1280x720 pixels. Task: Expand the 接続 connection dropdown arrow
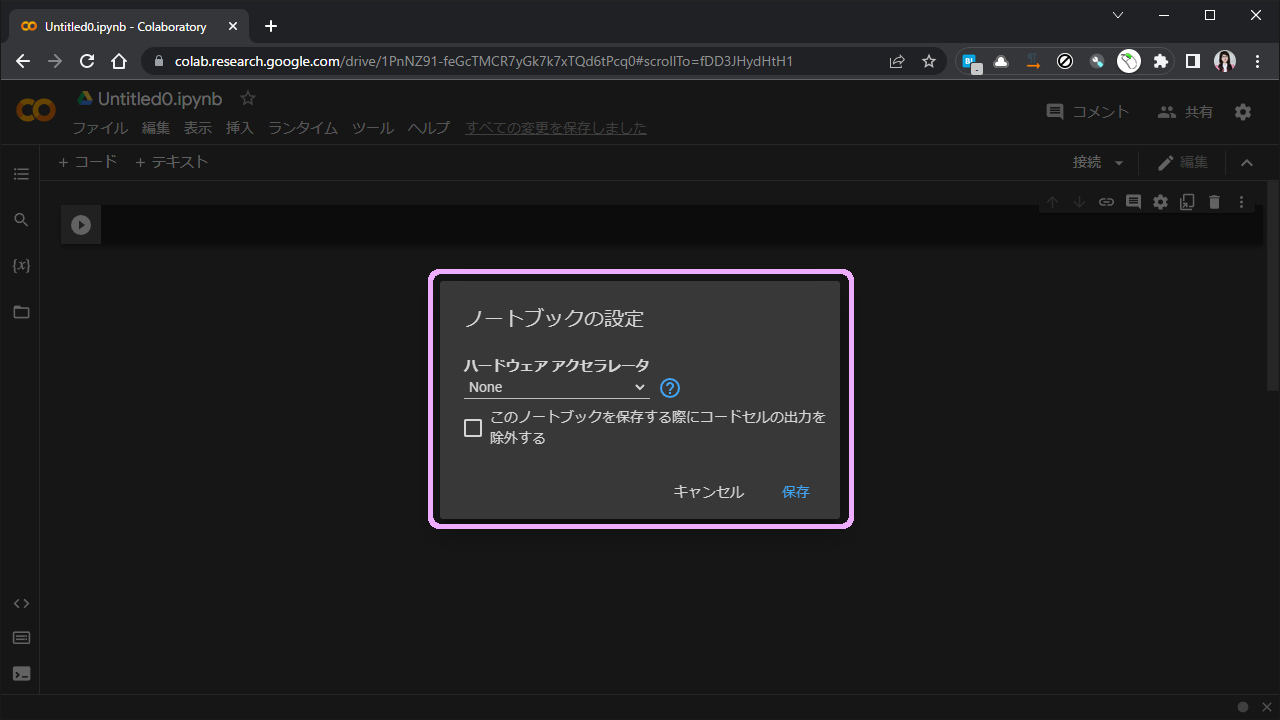pyautogui.click(x=1119, y=163)
